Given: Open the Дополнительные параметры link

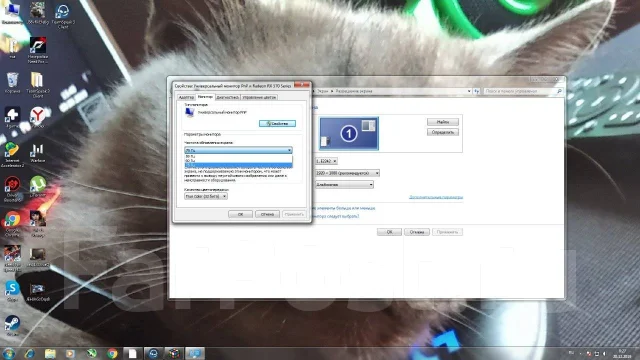Looking at the screenshot, I should [x=436, y=197].
